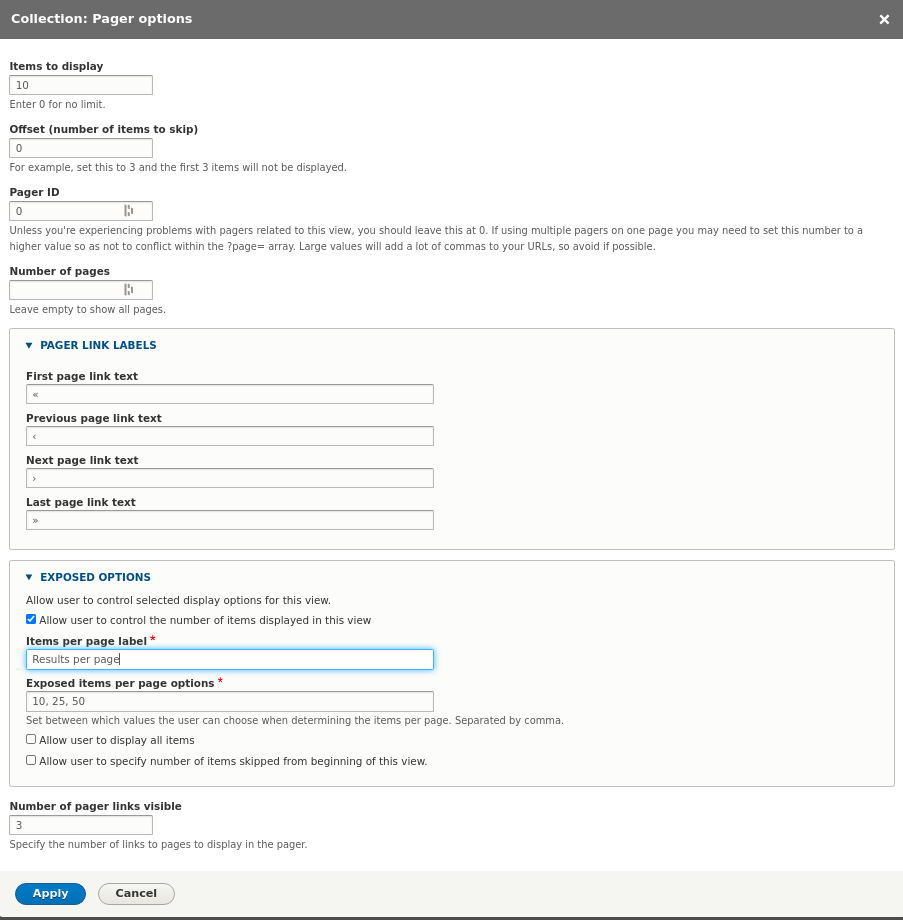Select the Previous page link text field
The width and height of the screenshot is (903, 920).
(230, 436)
